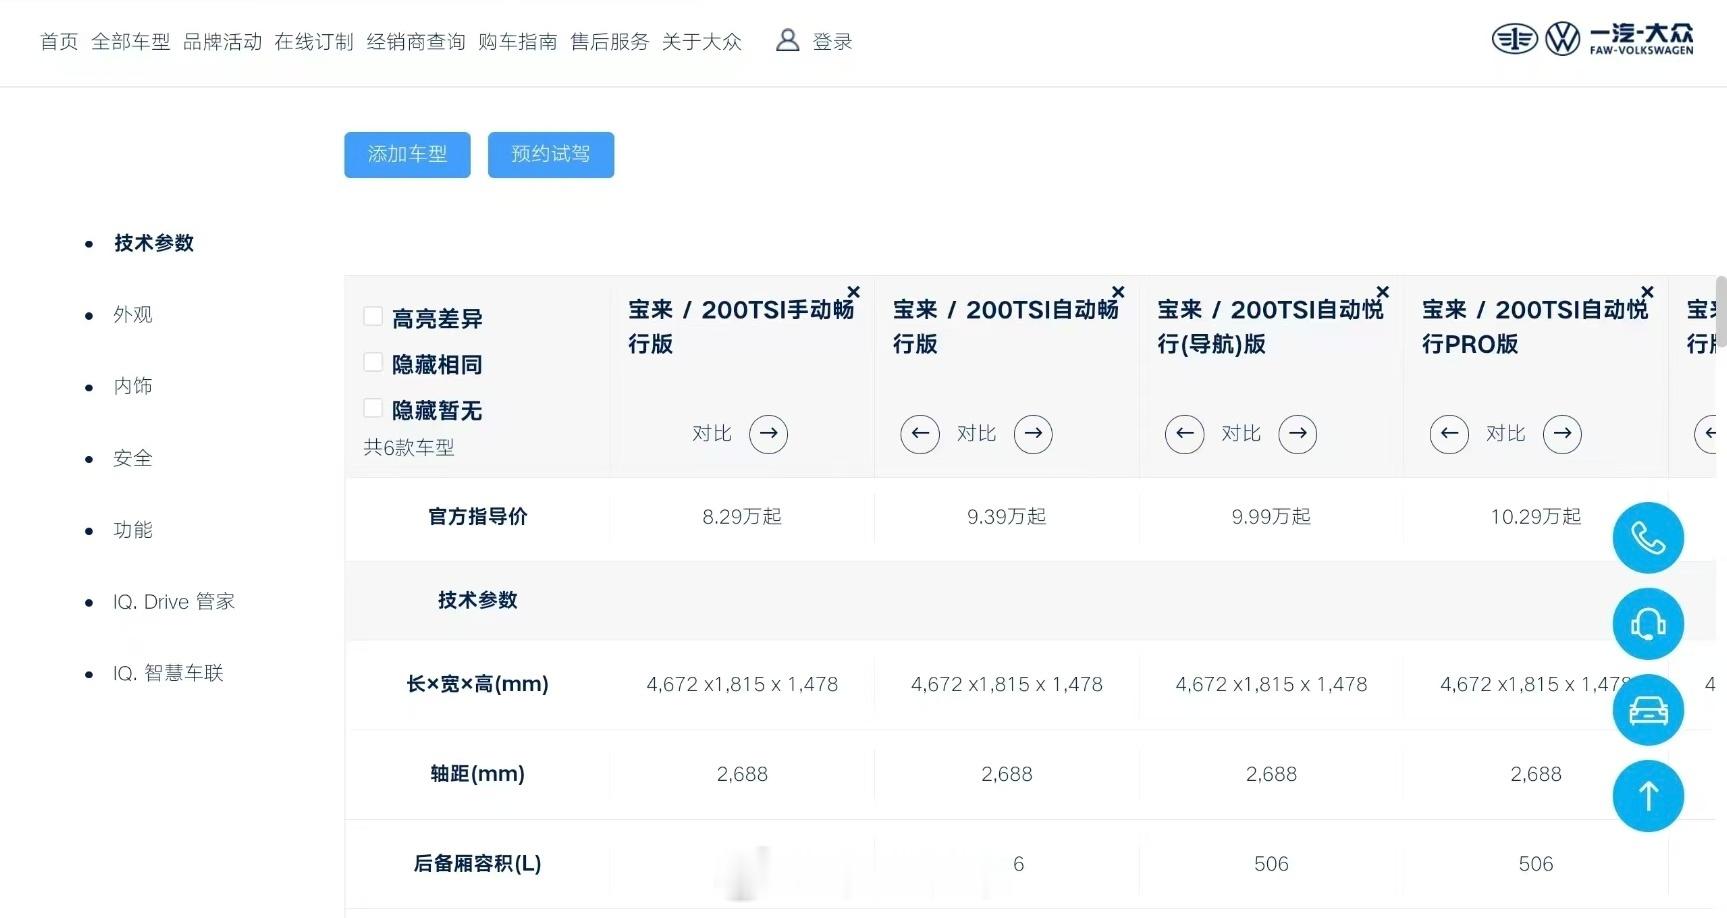
Task: Move 200TSI自动悦行PRO版 column left
Action: [x=1449, y=434]
